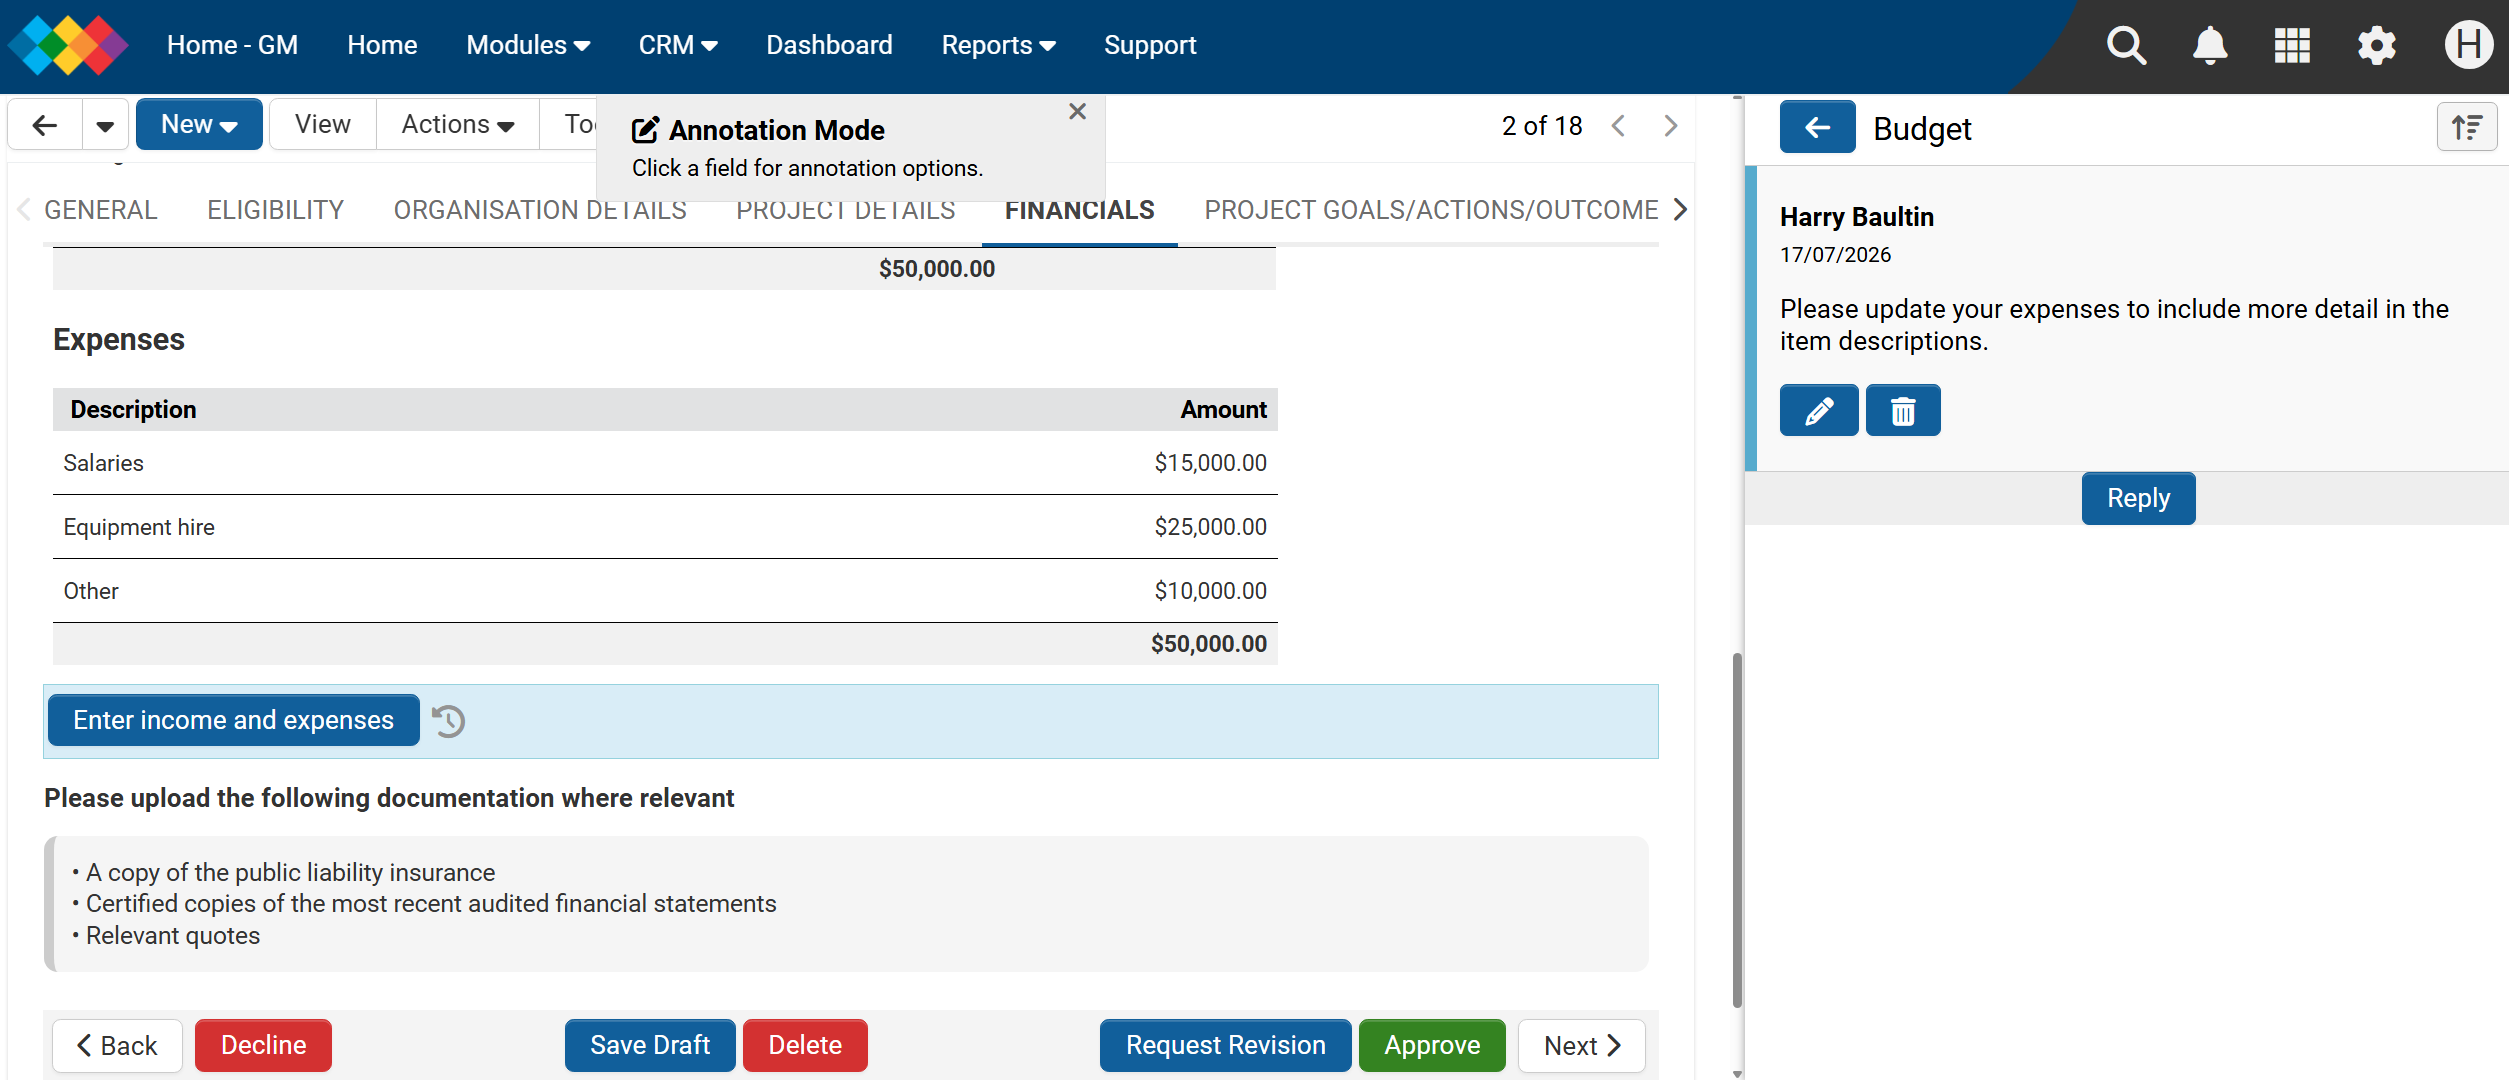
Task: Delete Harry Baultin's note with trash icon
Action: 1903,411
